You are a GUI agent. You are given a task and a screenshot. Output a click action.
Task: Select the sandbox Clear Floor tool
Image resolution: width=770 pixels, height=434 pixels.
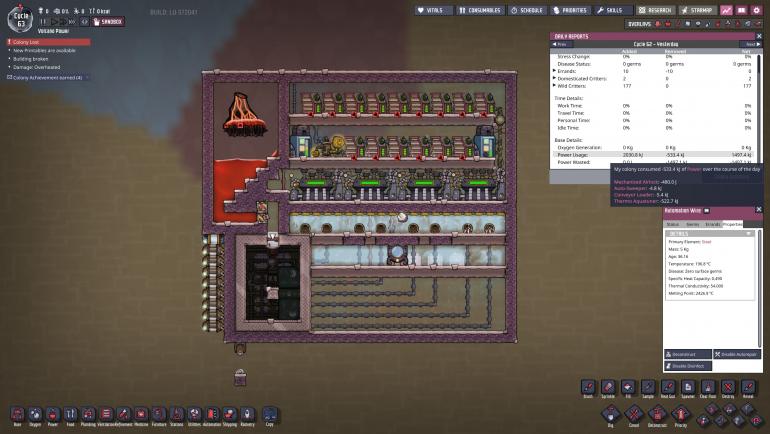708,387
